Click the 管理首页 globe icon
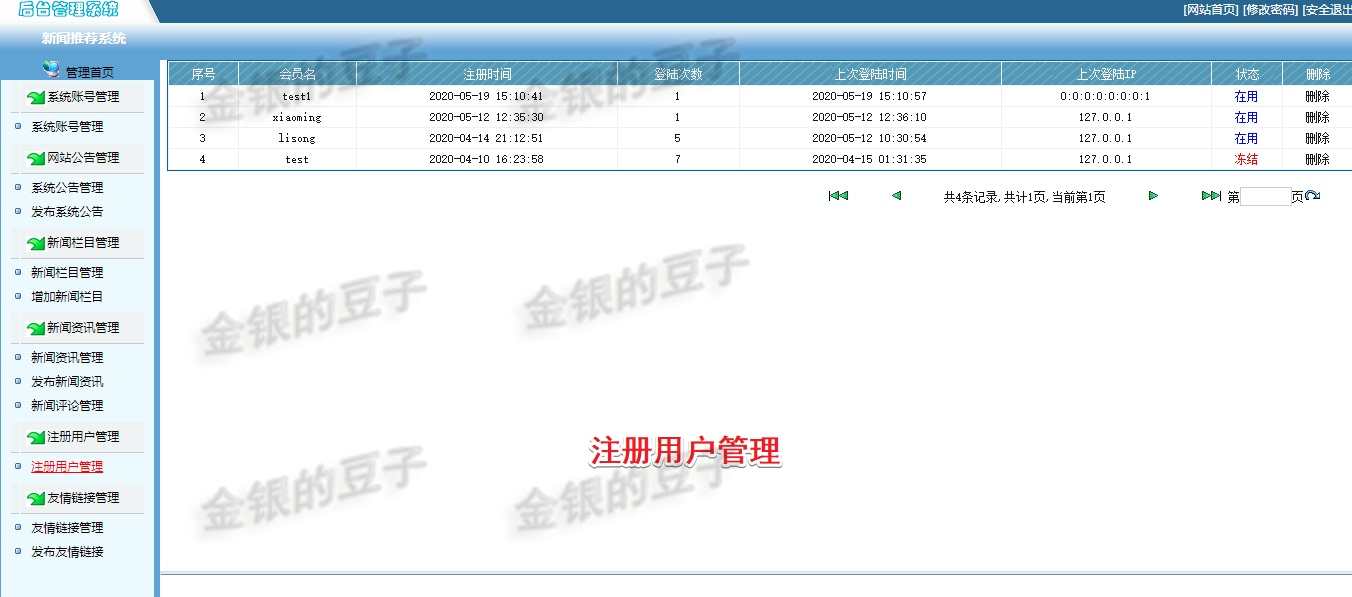Viewport: 1352px width, 597px height. pos(50,68)
